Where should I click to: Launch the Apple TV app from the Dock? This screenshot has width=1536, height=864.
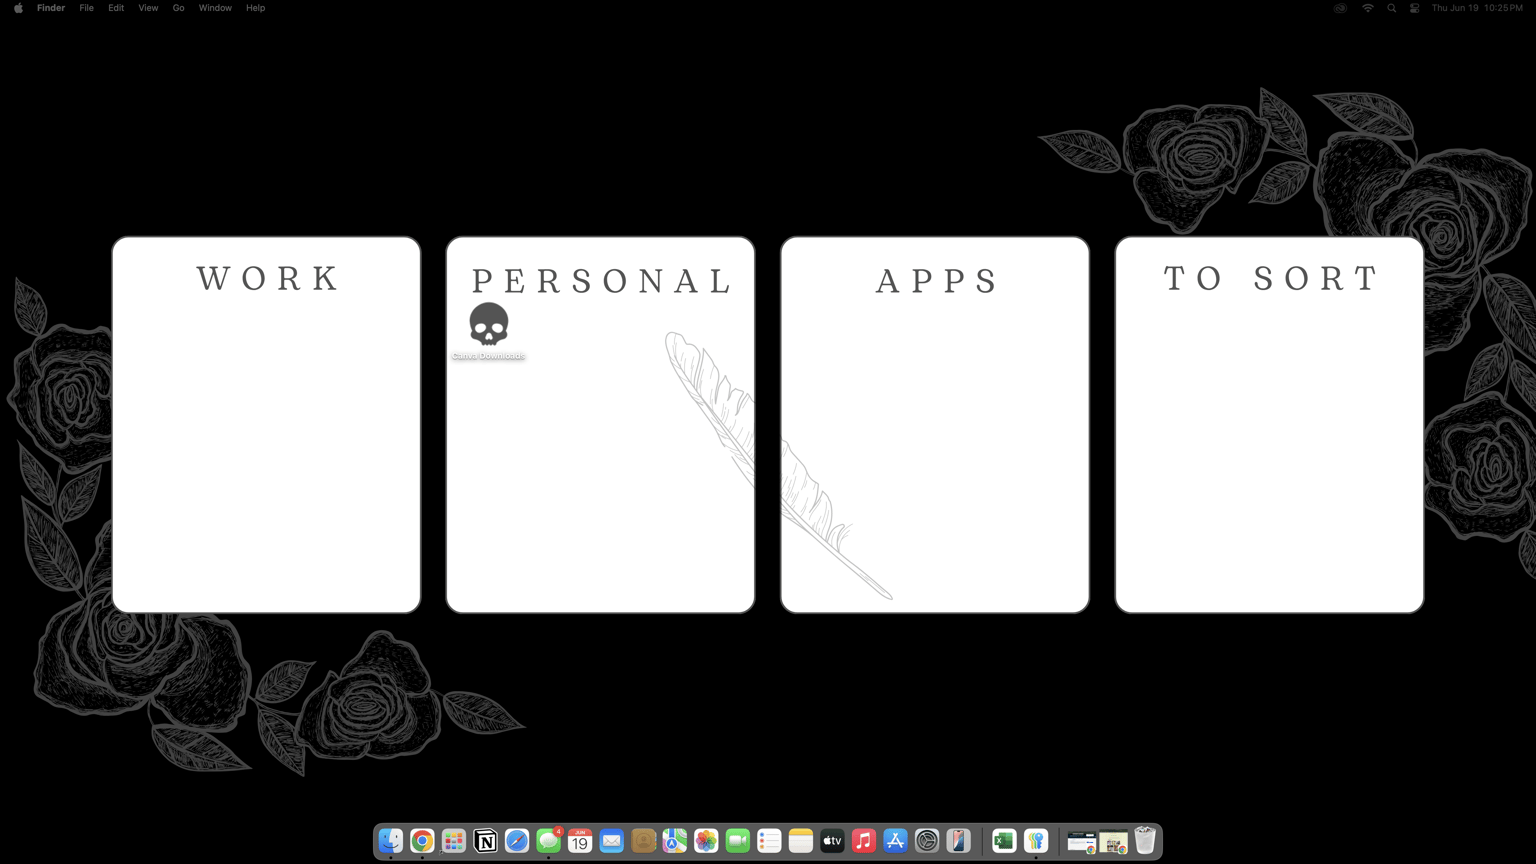click(x=832, y=841)
